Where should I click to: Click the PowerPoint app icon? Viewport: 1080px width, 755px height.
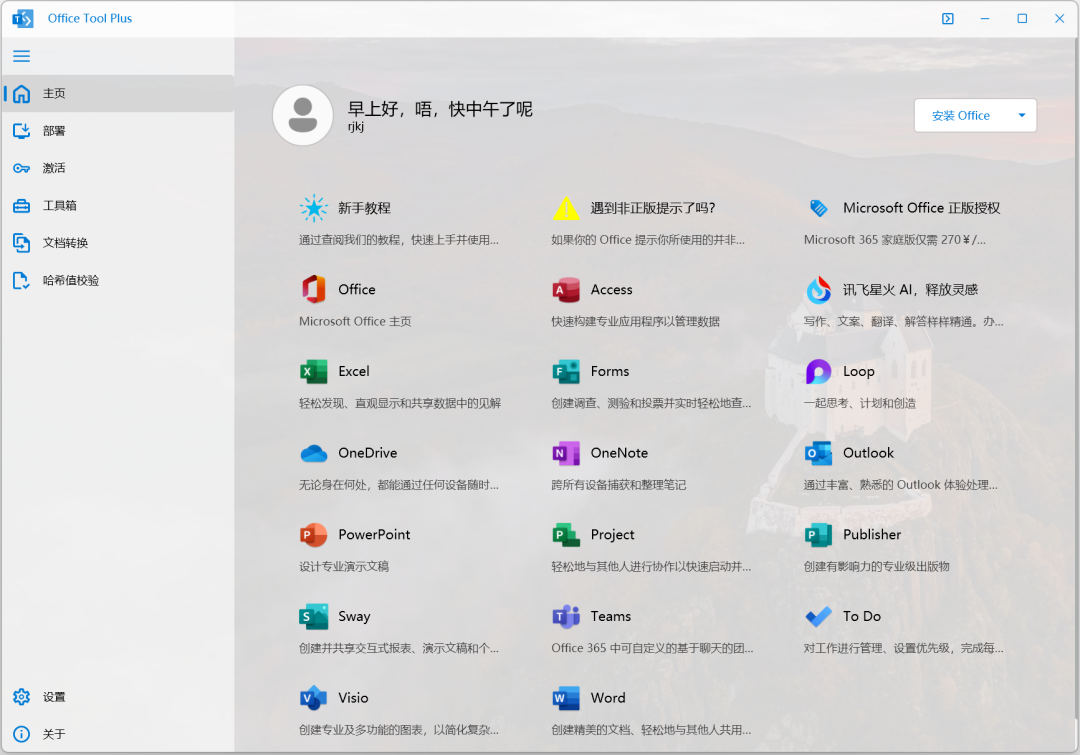click(x=314, y=535)
